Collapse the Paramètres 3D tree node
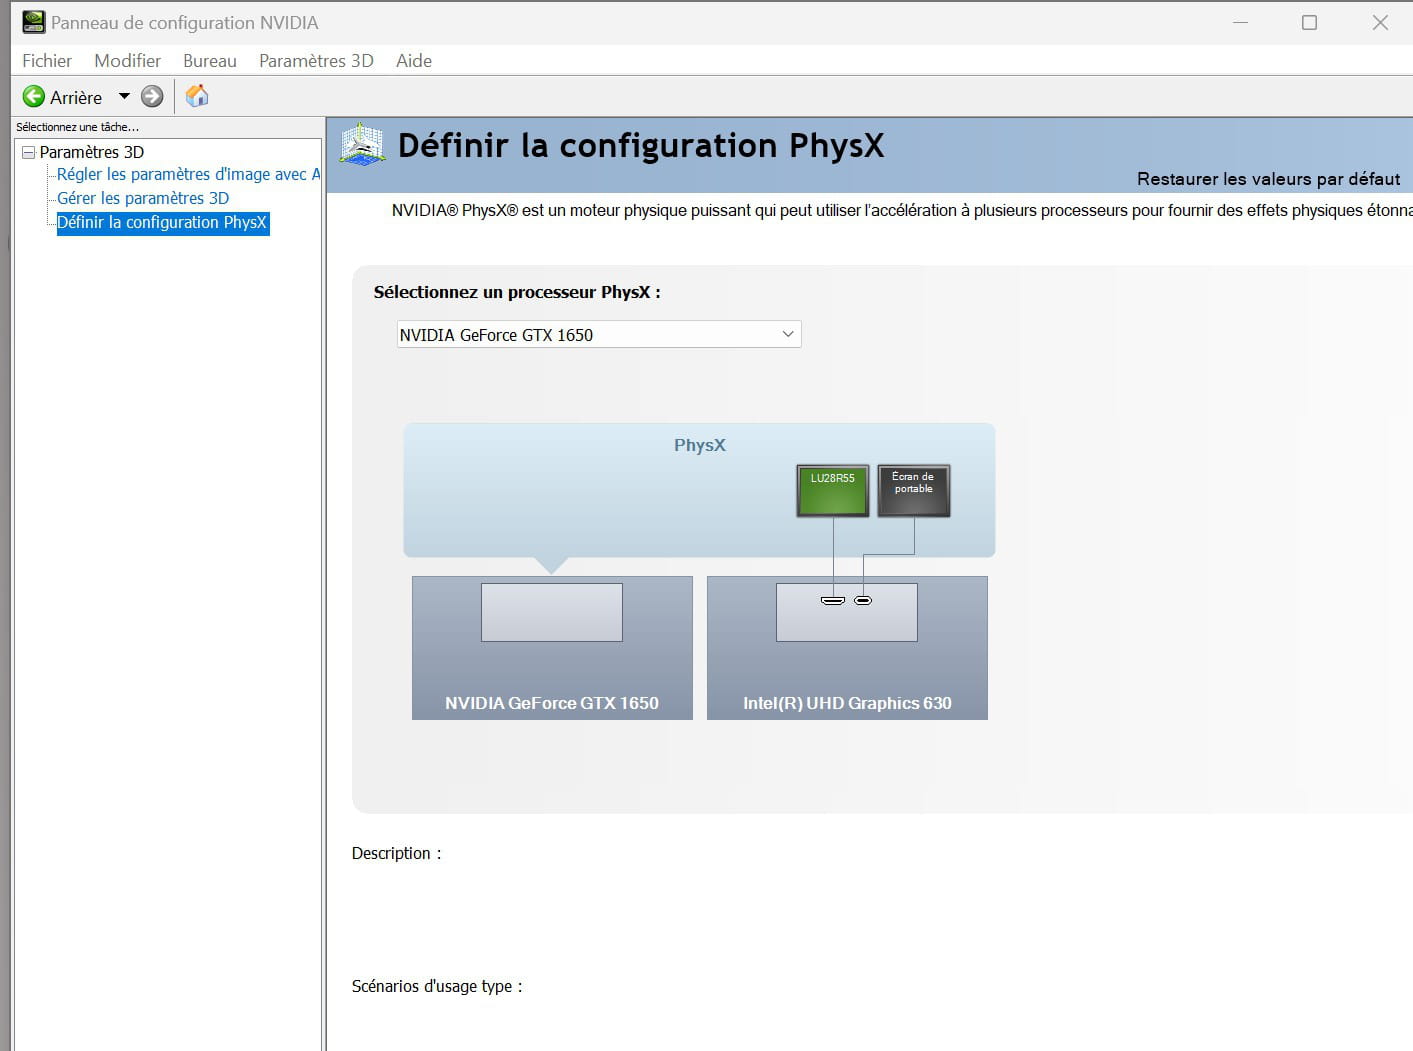The width and height of the screenshot is (1413, 1051). point(29,152)
